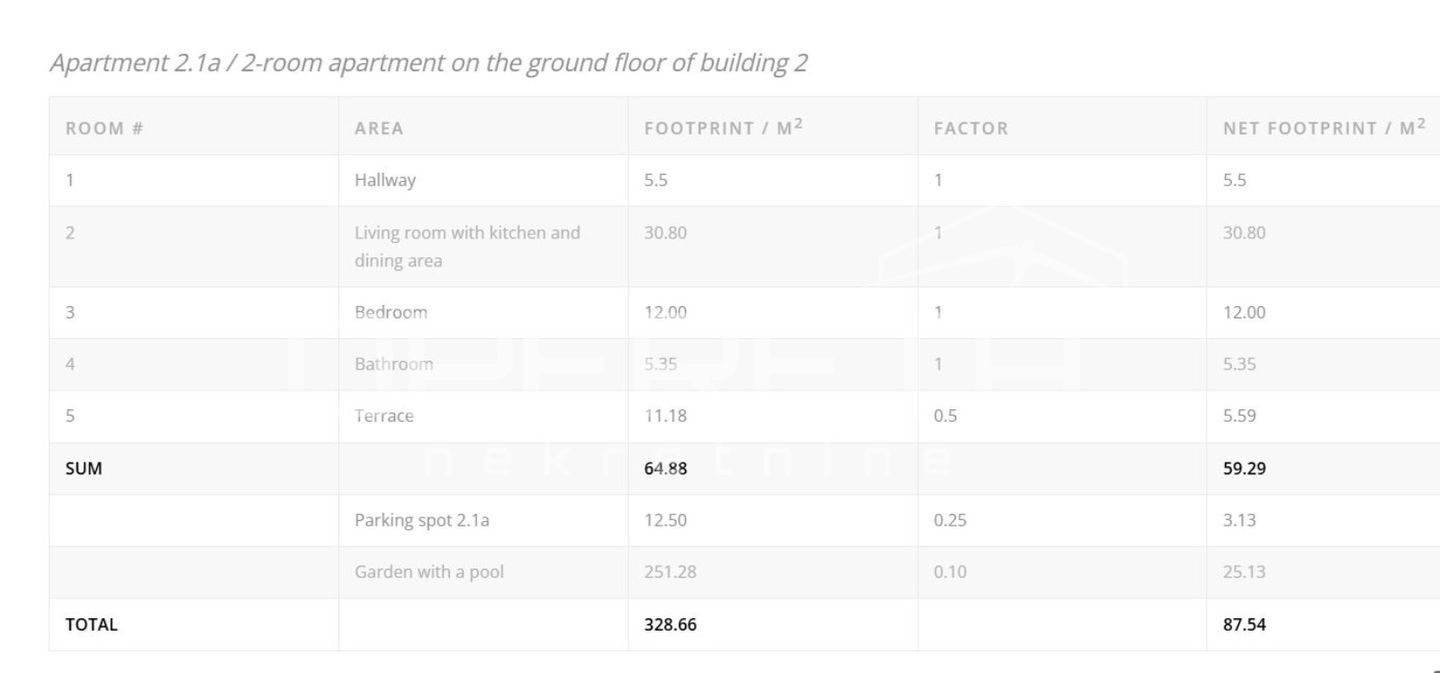Click the total net footprint value 87.54
1440x673 pixels.
coord(1244,624)
